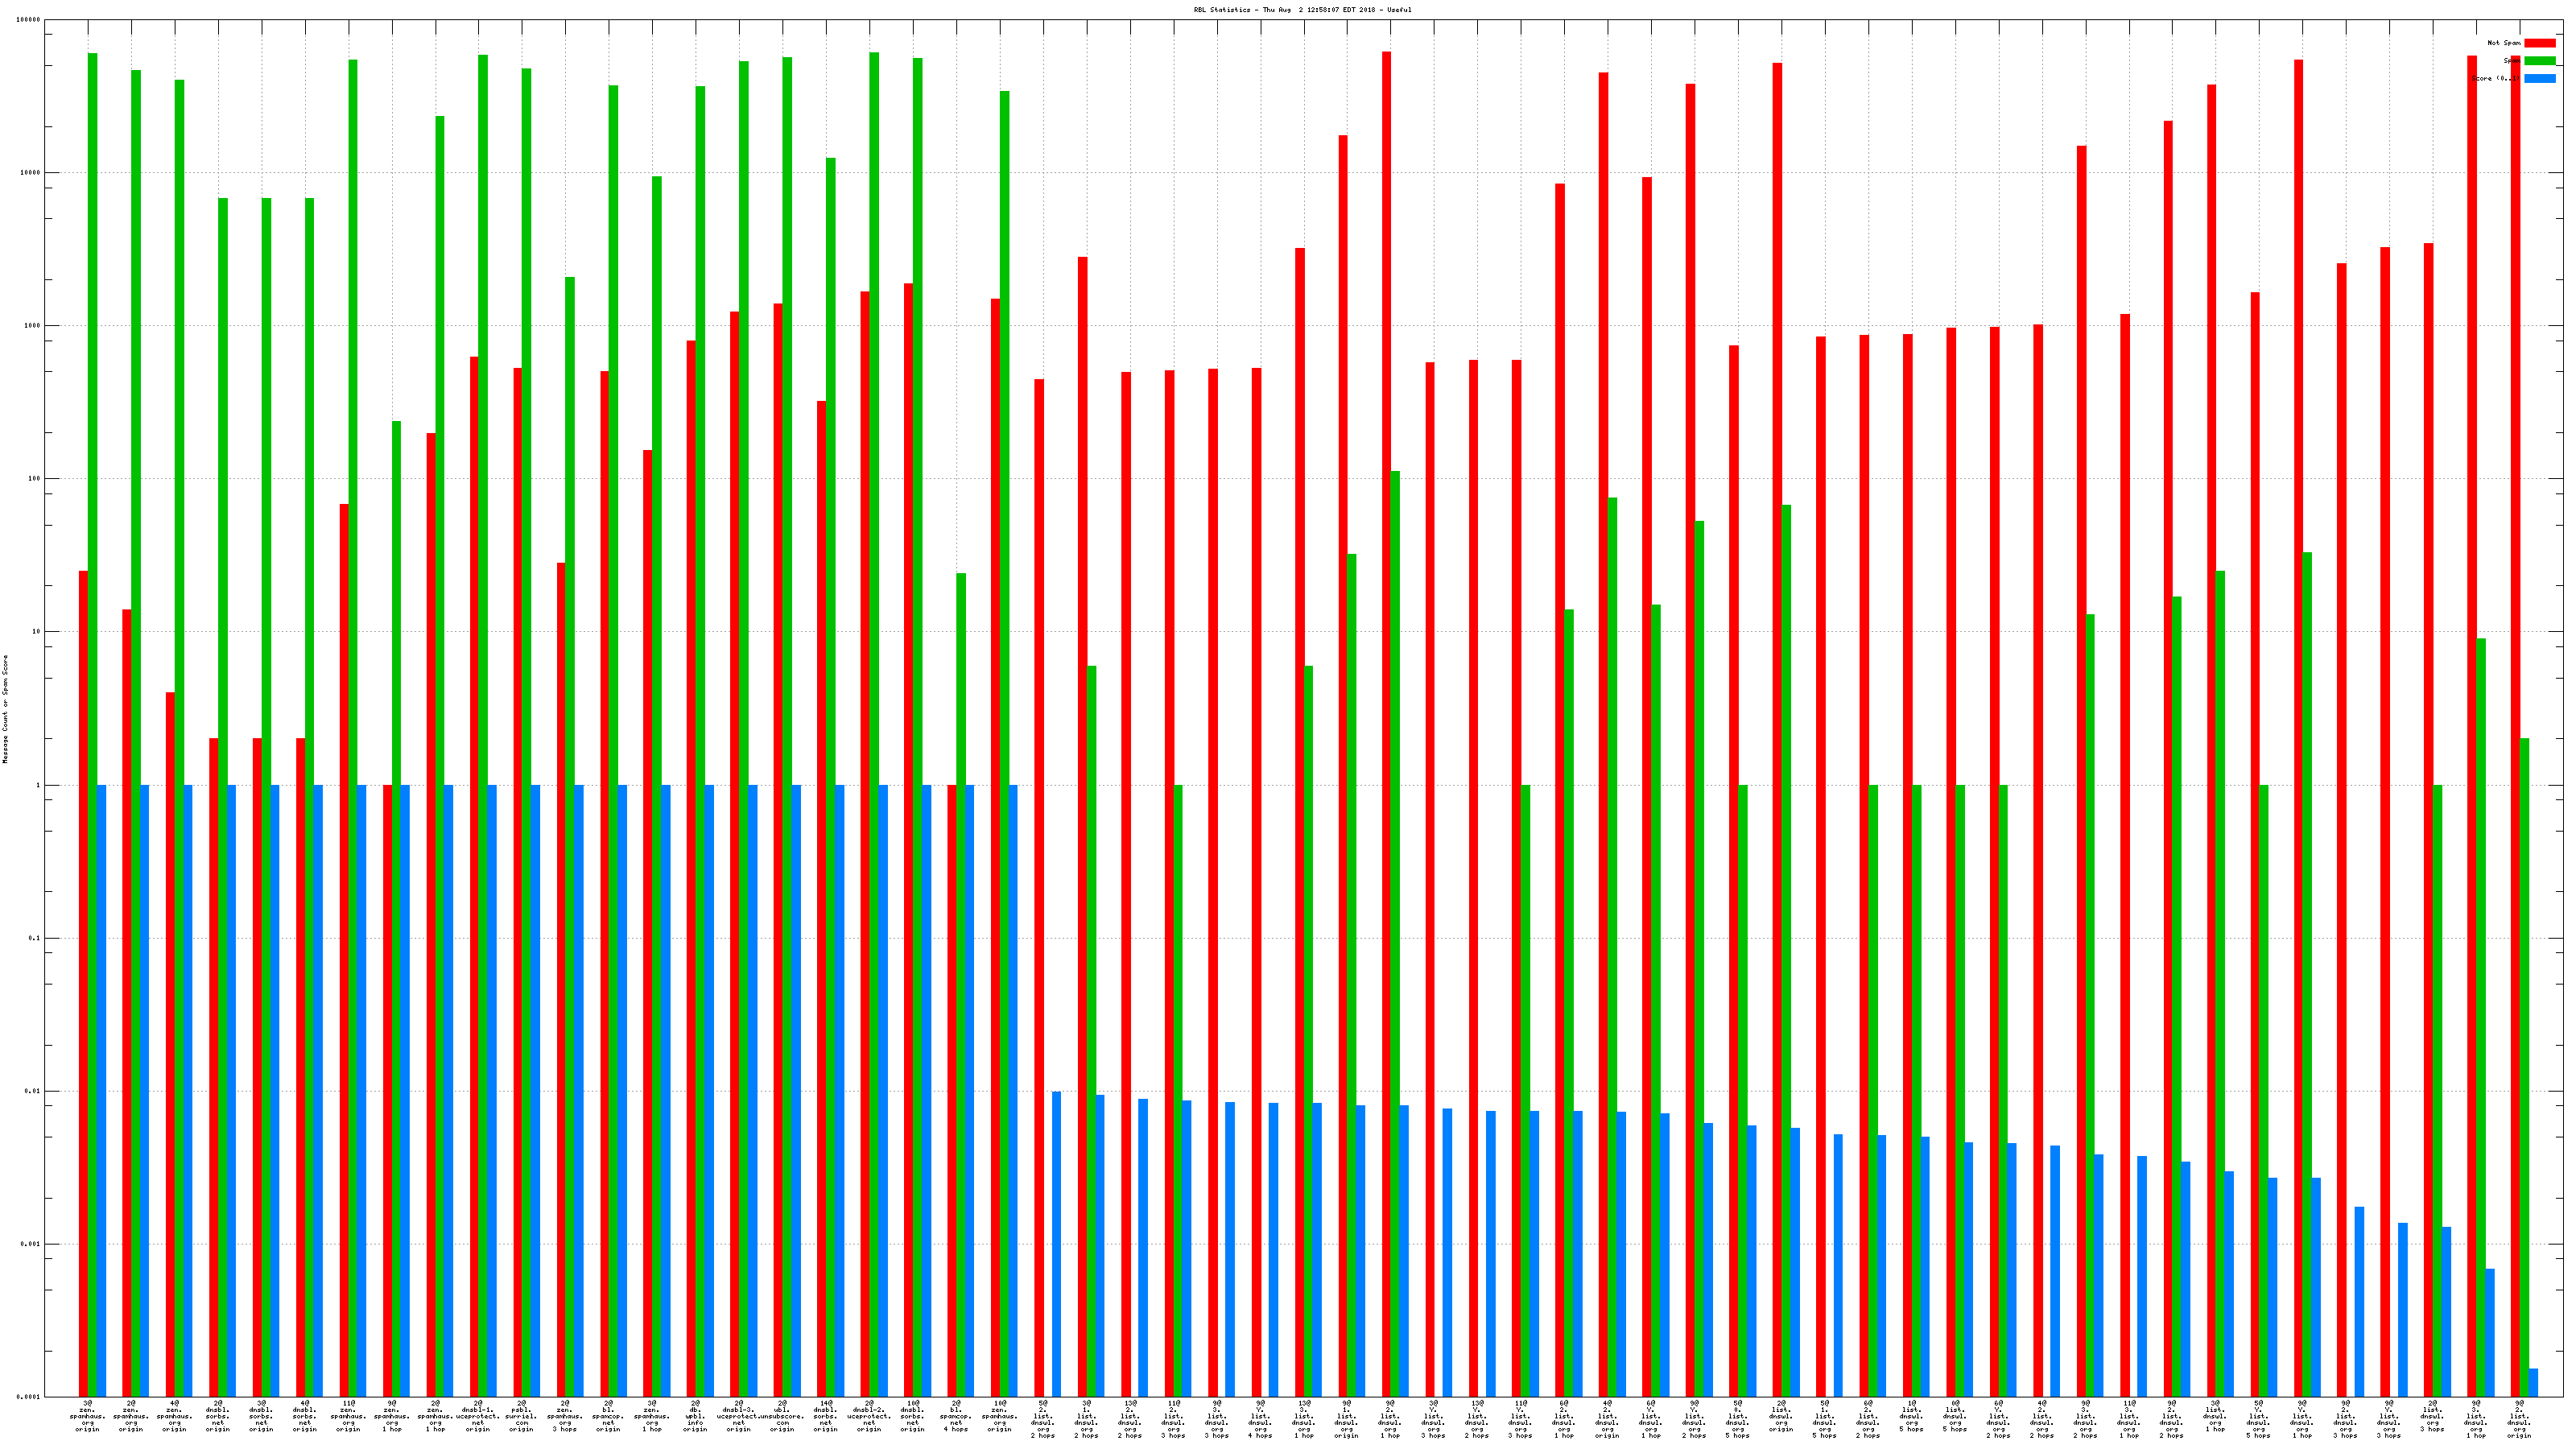Click the Not Spam legend text
The width and height of the screenshot is (2576, 1449).
pos(2504,43)
